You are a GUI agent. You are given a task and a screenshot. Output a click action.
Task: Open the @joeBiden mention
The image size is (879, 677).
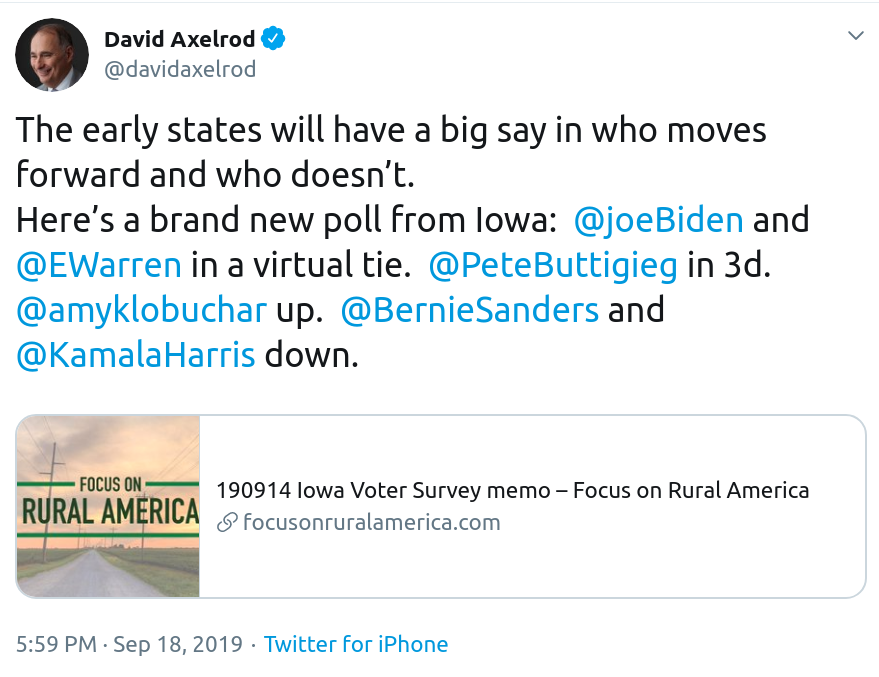pyautogui.click(x=659, y=220)
